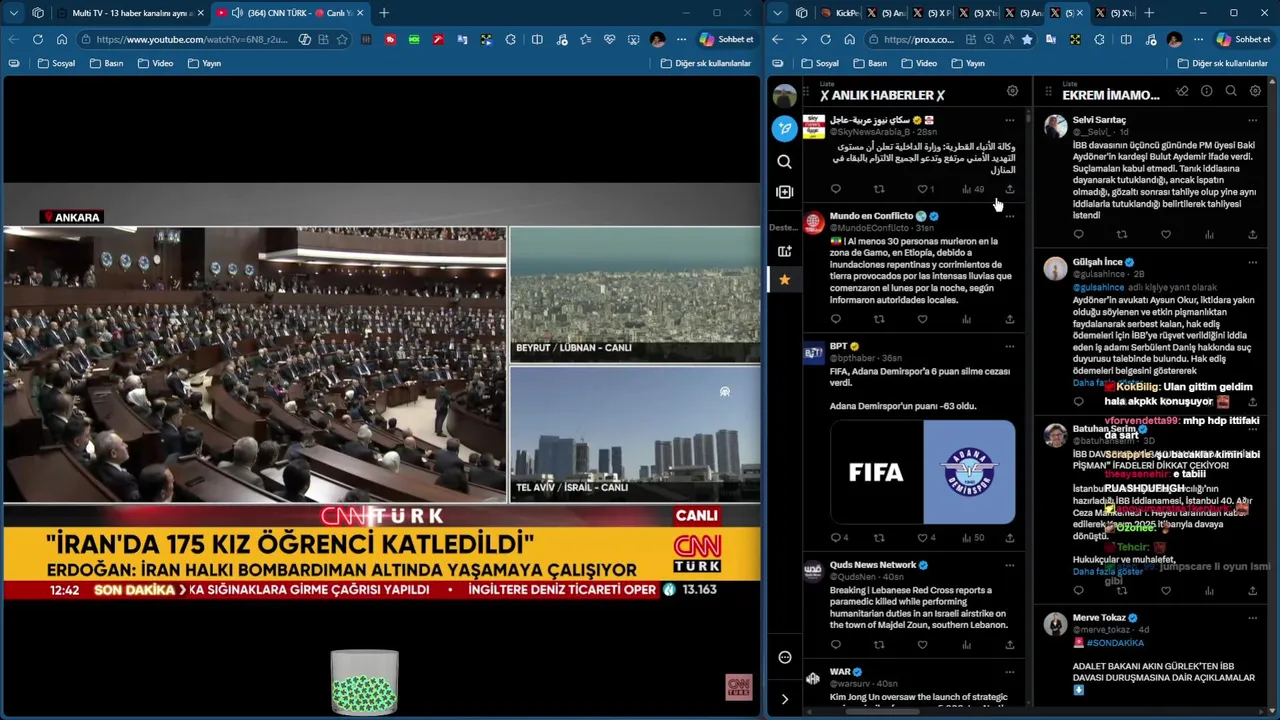Reply to Selvi Sarıtaç post
This screenshot has width=1280, height=720.
point(1078,235)
